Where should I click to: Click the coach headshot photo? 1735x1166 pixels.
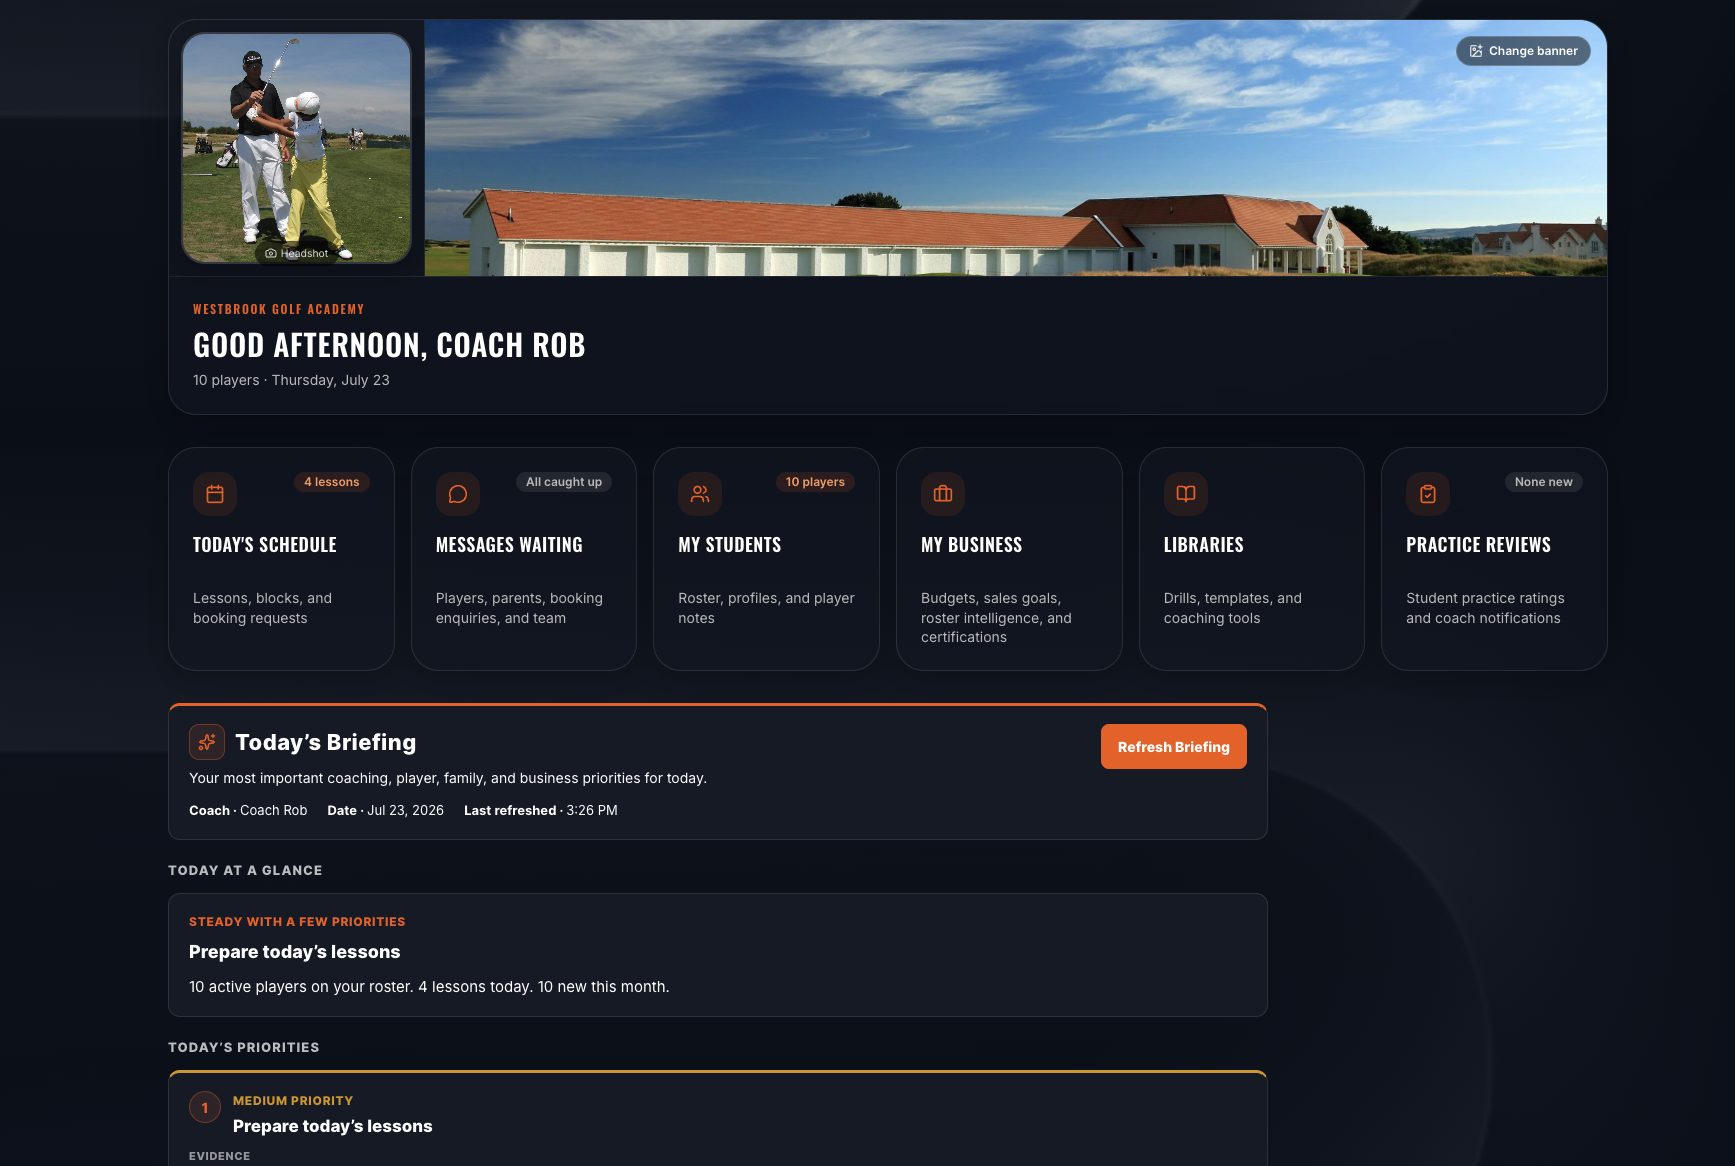coord(297,148)
